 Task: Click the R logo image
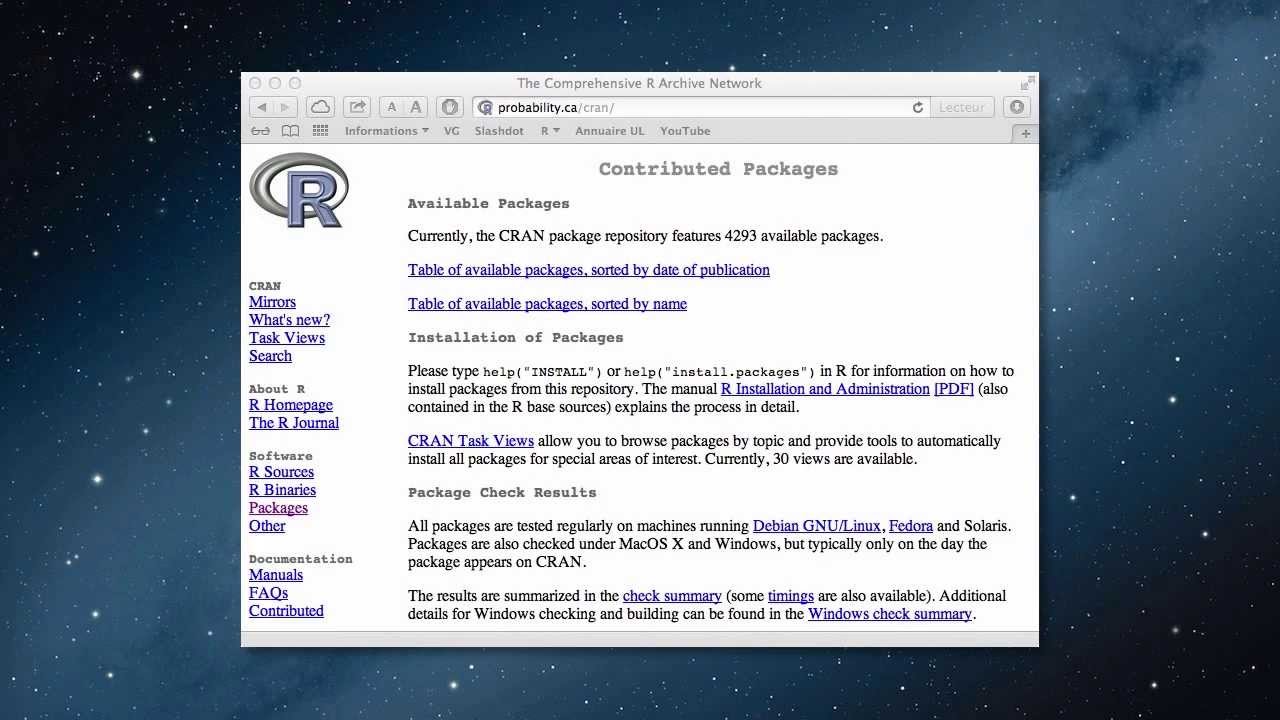[299, 190]
